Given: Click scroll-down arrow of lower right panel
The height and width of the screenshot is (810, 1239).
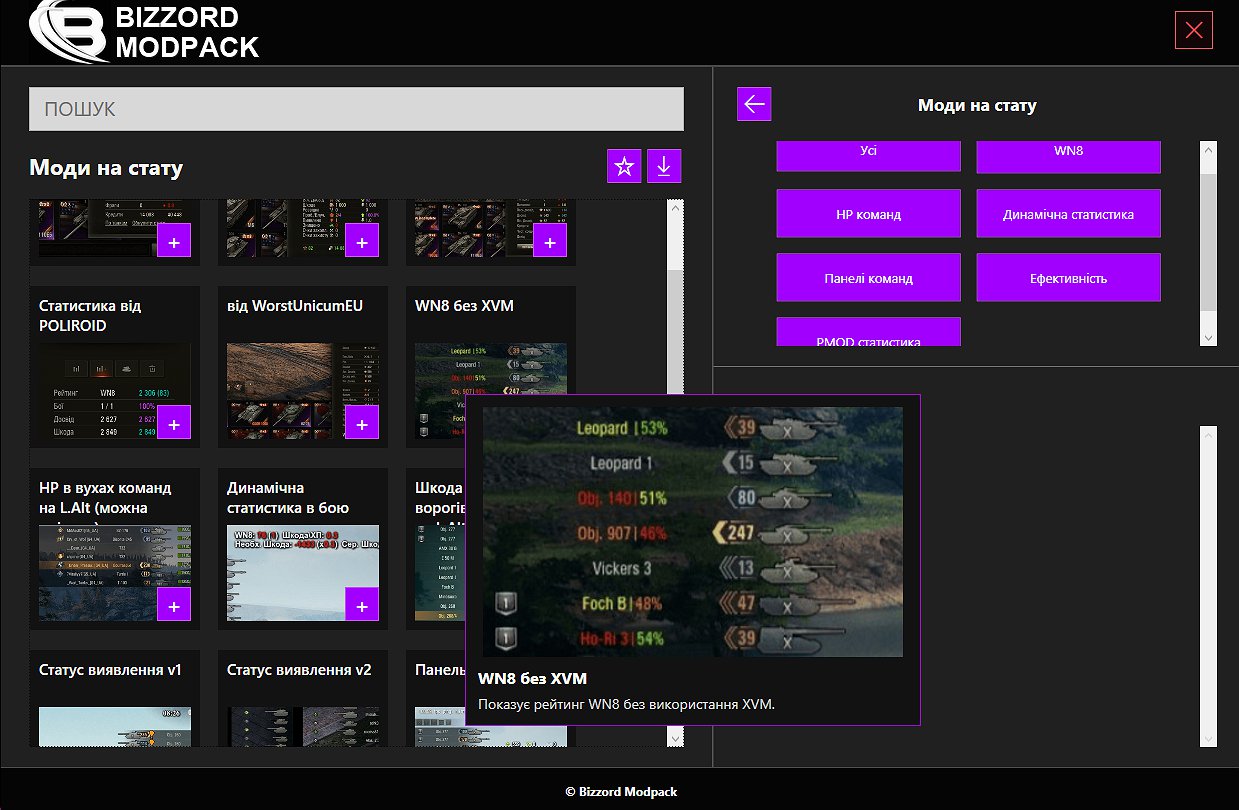Looking at the screenshot, I should click(x=1209, y=737).
